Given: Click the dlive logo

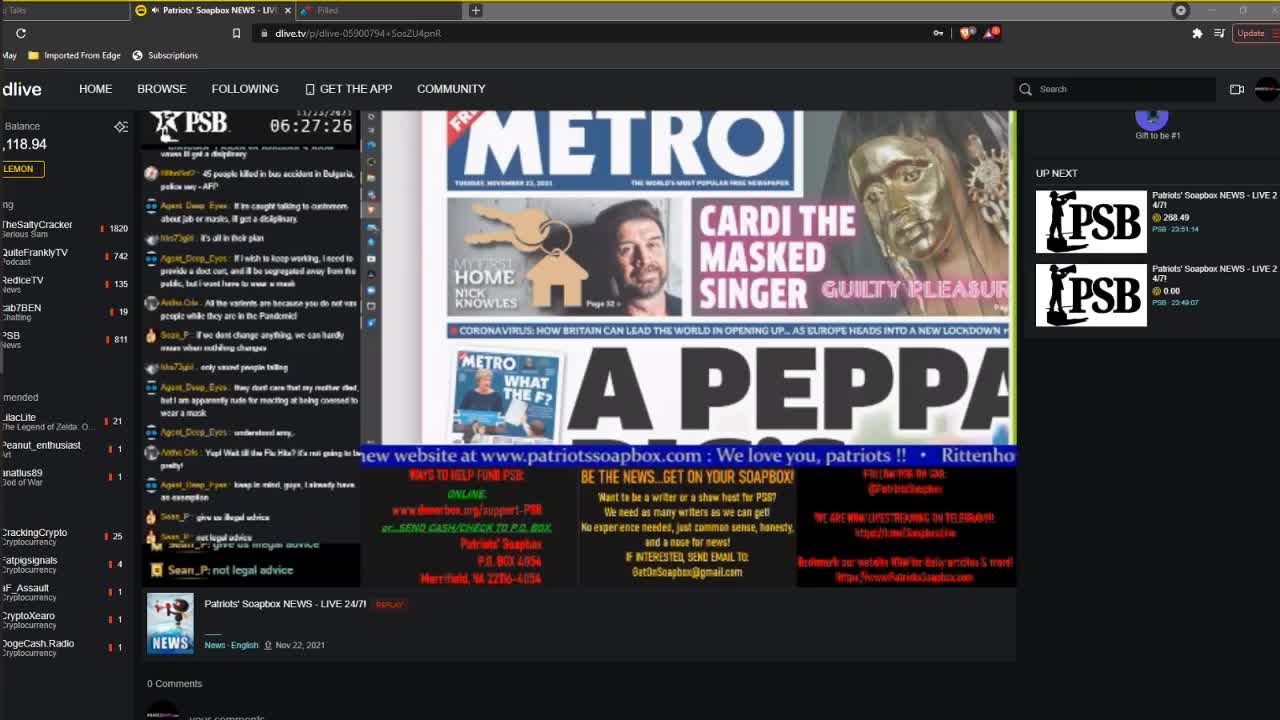Looking at the screenshot, I should click(x=21, y=89).
